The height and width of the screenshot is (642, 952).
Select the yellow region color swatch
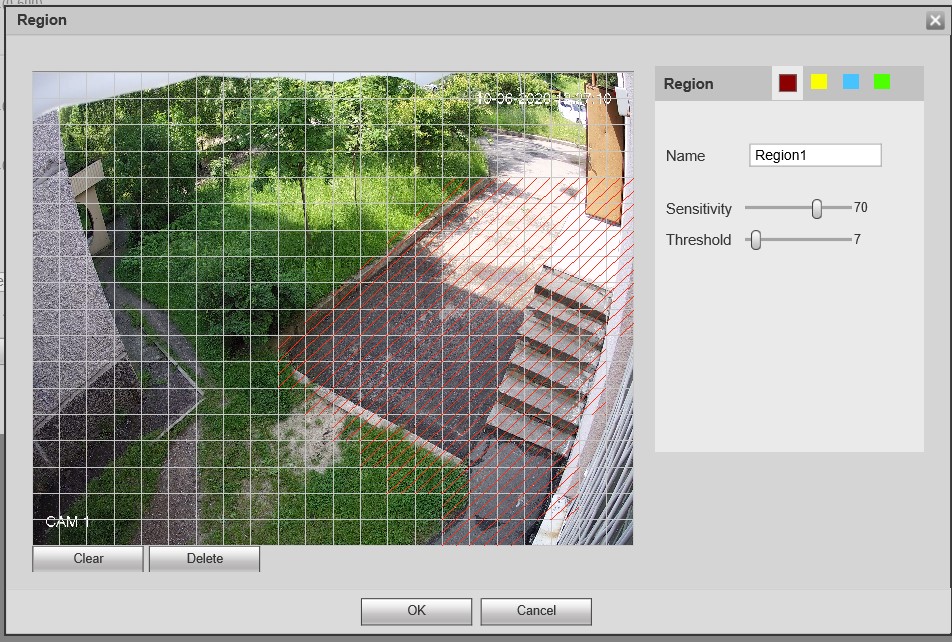(819, 82)
